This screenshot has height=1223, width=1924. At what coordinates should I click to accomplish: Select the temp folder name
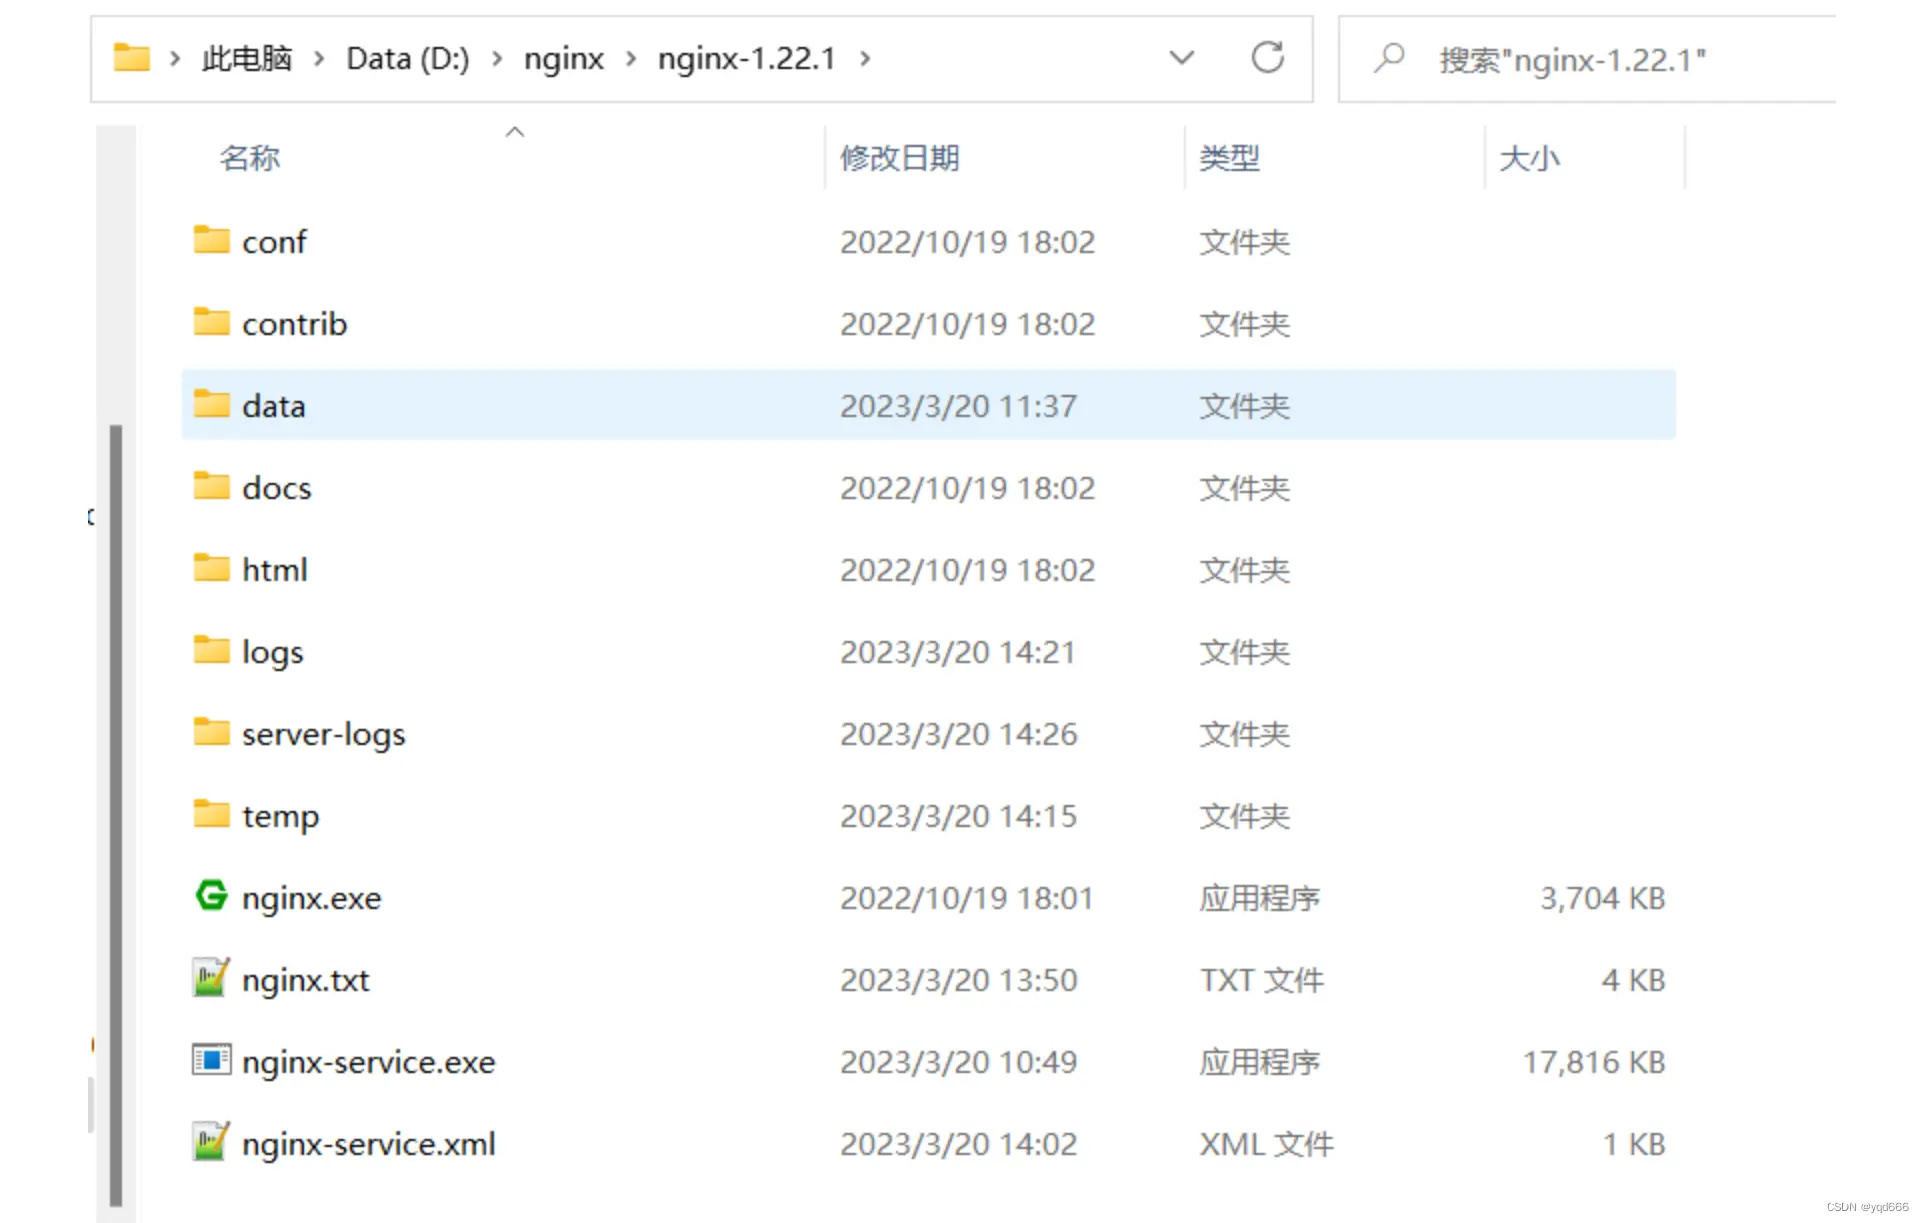tap(280, 816)
